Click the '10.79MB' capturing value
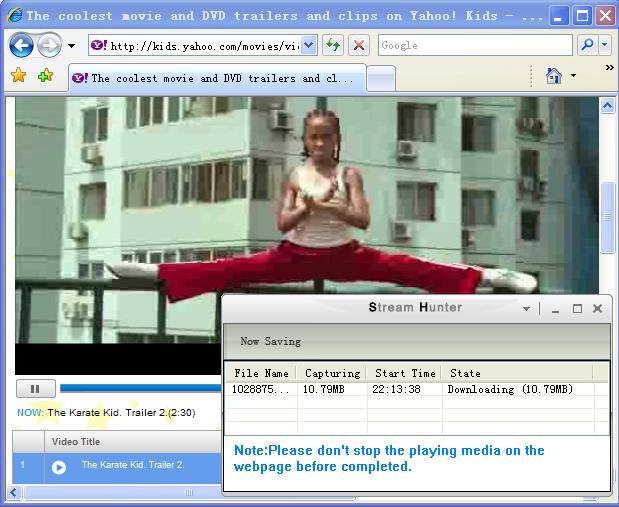Viewport: 619px width, 507px height. click(324, 389)
